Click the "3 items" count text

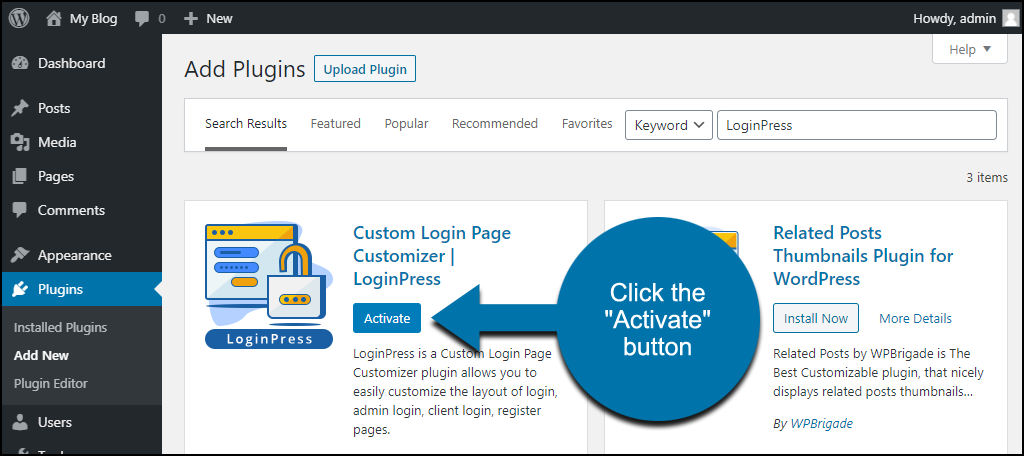point(987,177)
